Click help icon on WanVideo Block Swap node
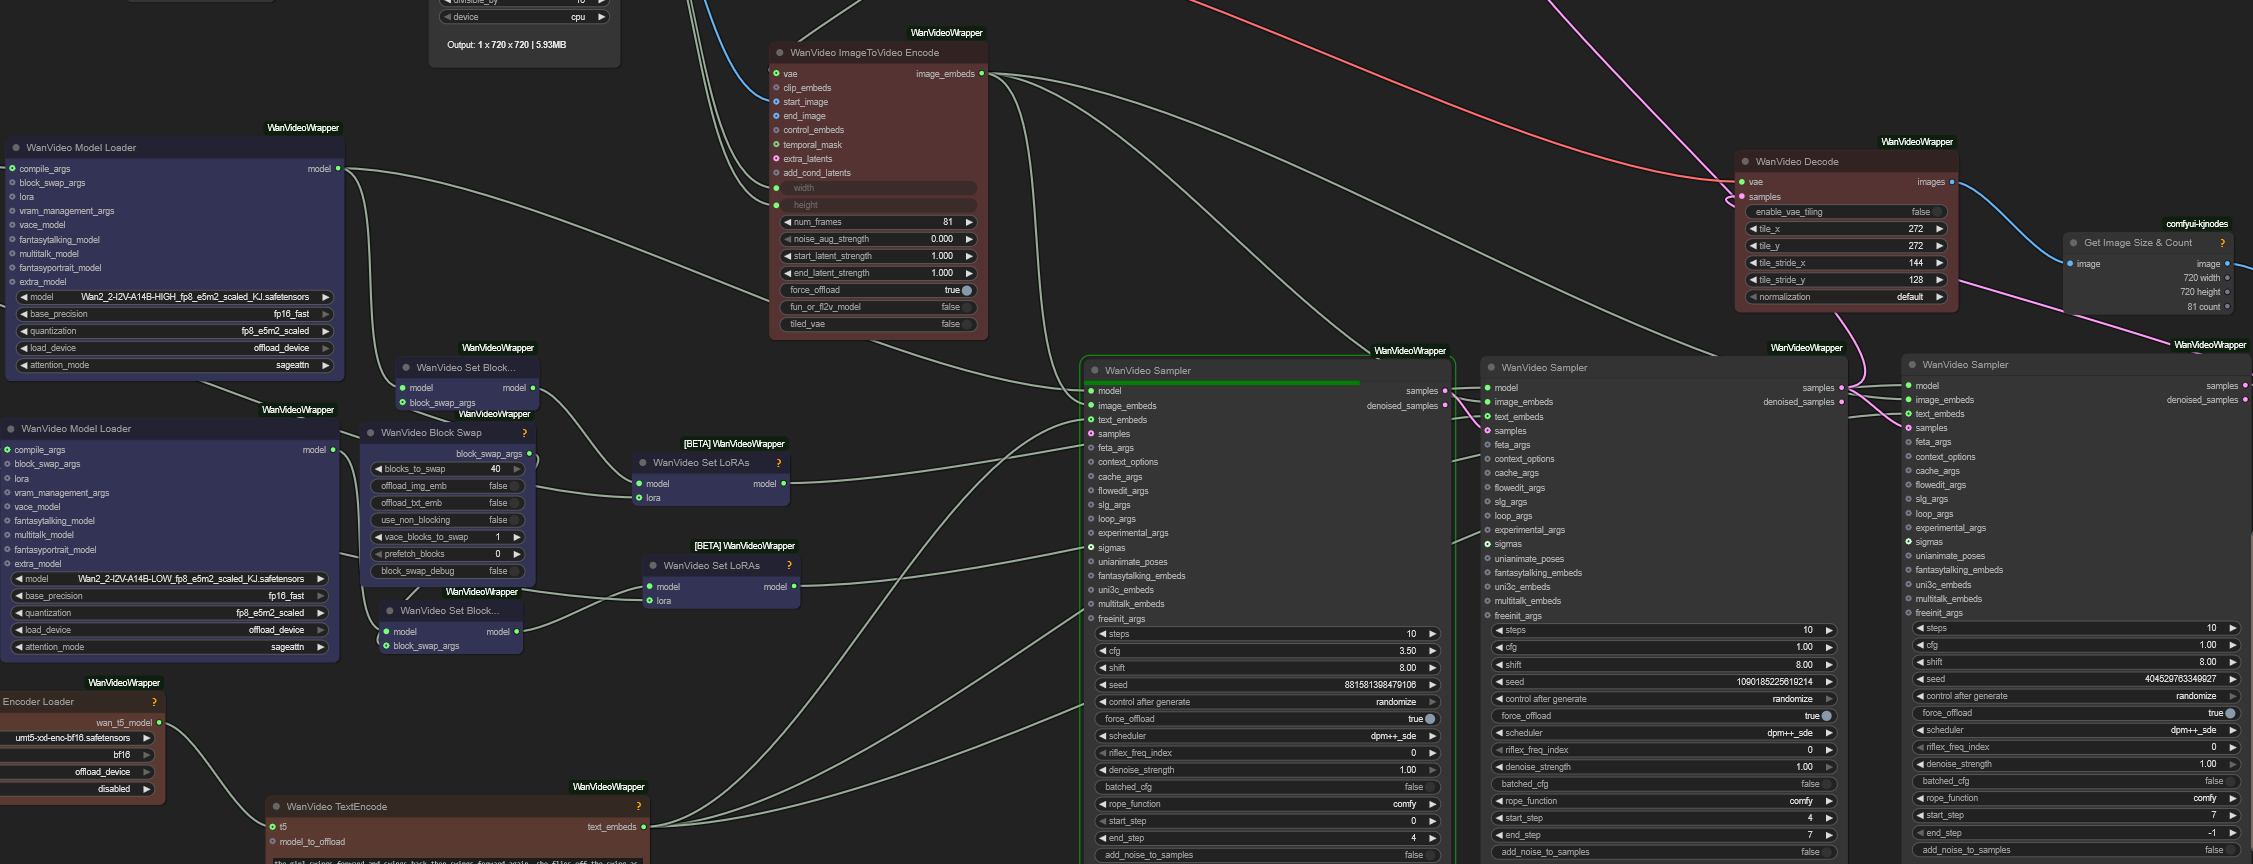Image resolution: width=2253 pixels, height=864 pixels. pyautogui.click(x=524, y=433)
